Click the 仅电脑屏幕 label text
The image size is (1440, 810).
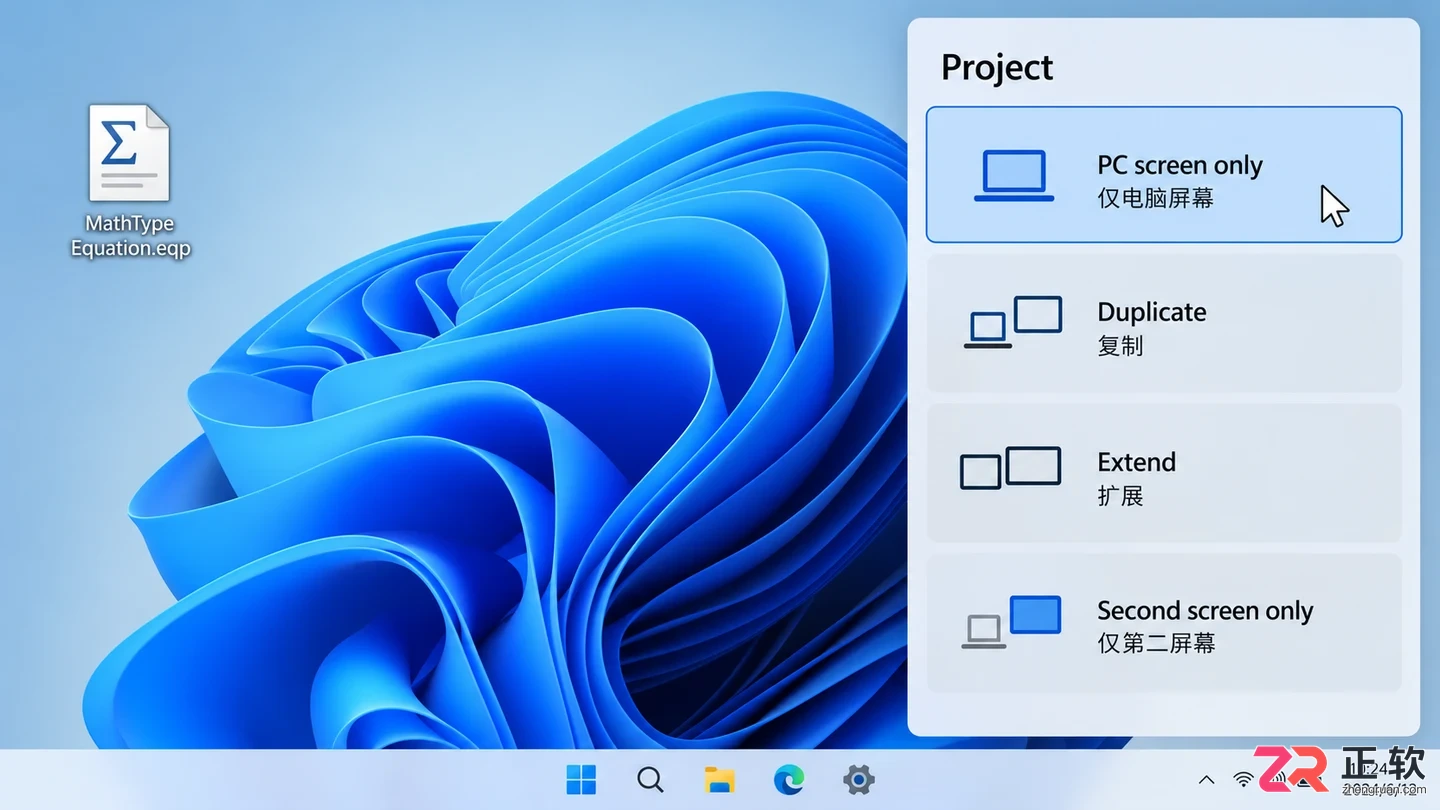click(x=1156, y=198)
